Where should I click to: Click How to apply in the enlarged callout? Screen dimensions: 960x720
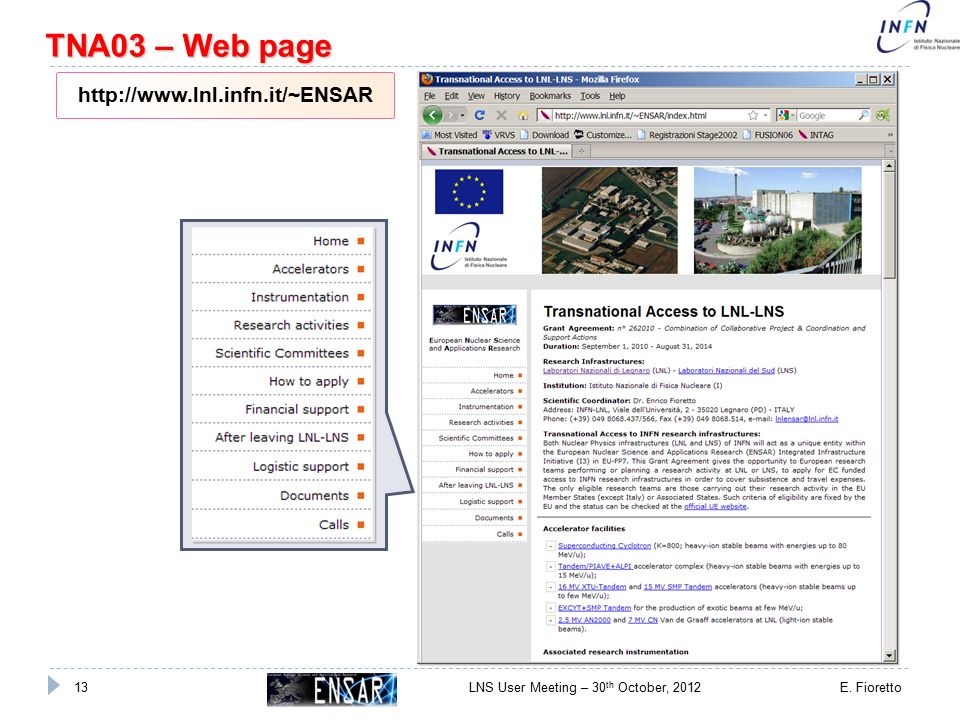309,381
